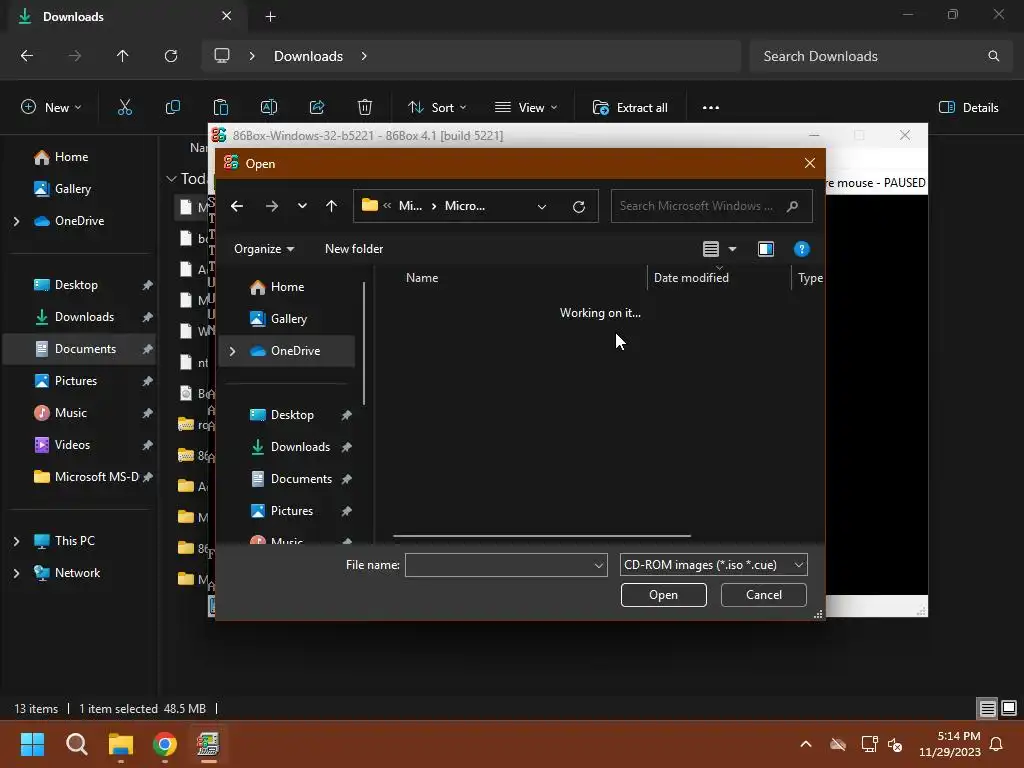The width and height of the screenshot is (1024, 768).
Task: Click the Cancel button in the dialog
Action: (763, 595)
